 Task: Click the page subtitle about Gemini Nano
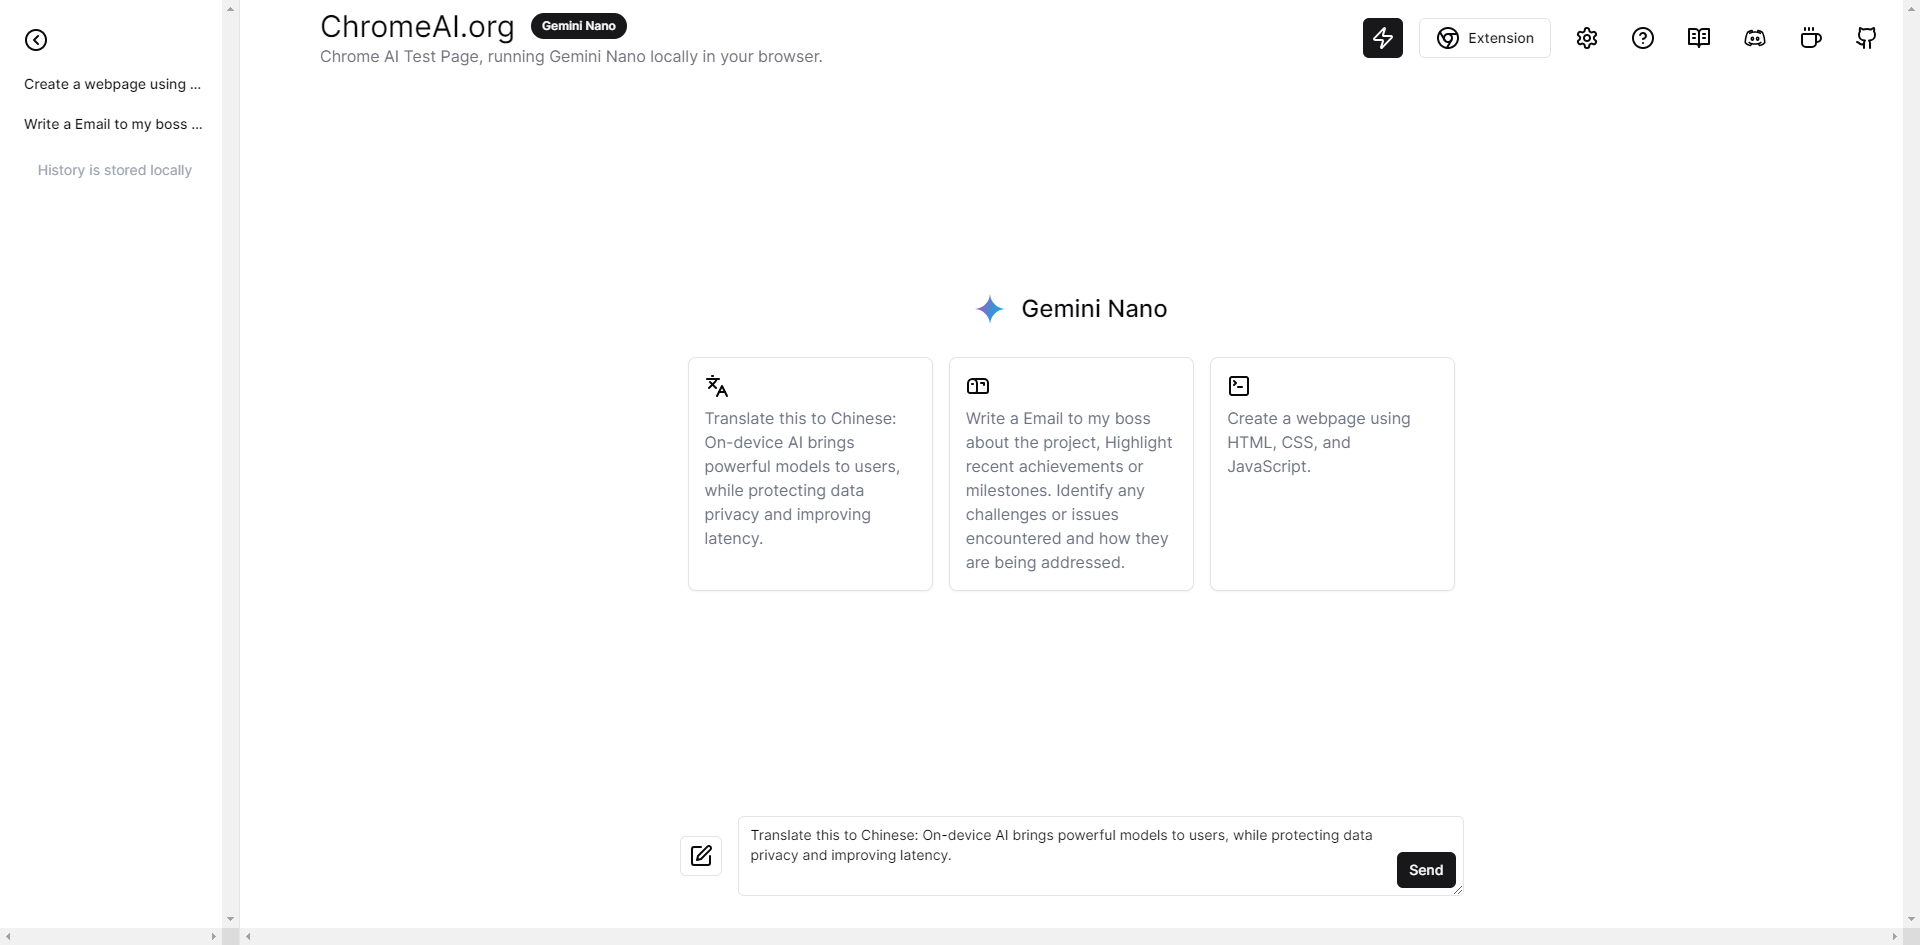coord(571,57)
